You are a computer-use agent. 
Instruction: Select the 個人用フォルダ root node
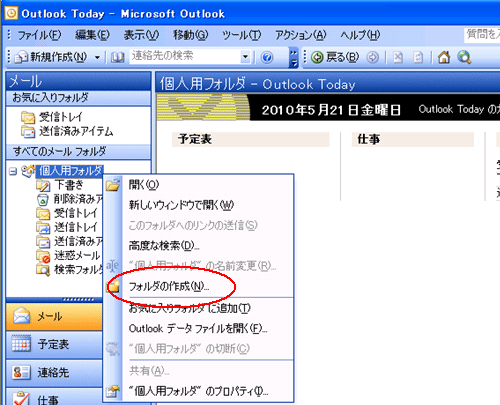pyautogui.click(x=70, y=171)
